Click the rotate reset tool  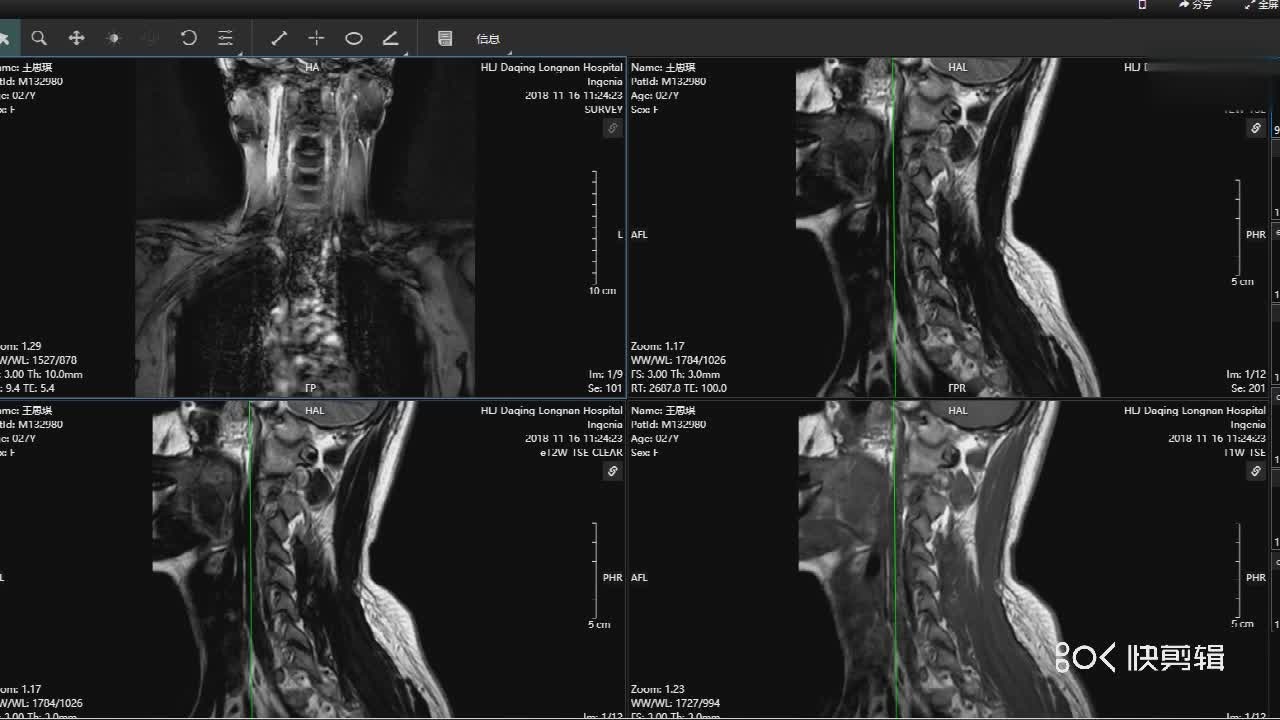pos(188,38)
